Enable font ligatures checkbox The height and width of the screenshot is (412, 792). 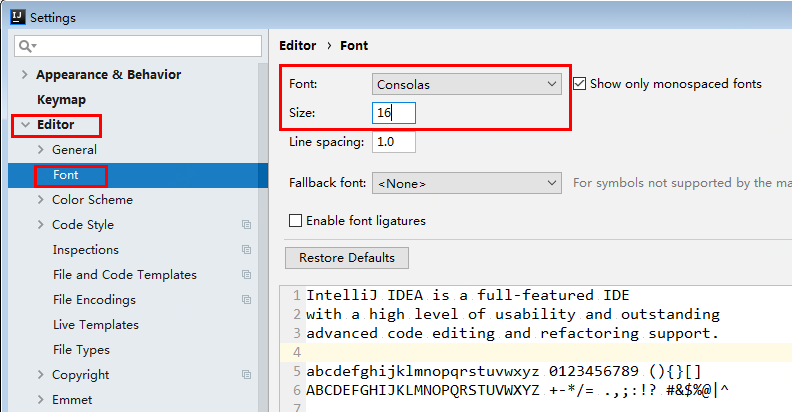pyautogui.click(x=295, y=221)
